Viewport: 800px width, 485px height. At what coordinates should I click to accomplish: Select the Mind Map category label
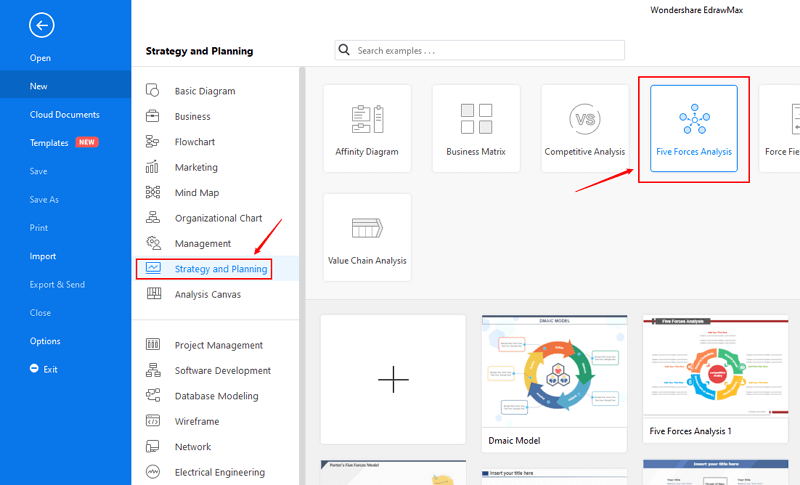pyautogui.click(x=196, y=193)
